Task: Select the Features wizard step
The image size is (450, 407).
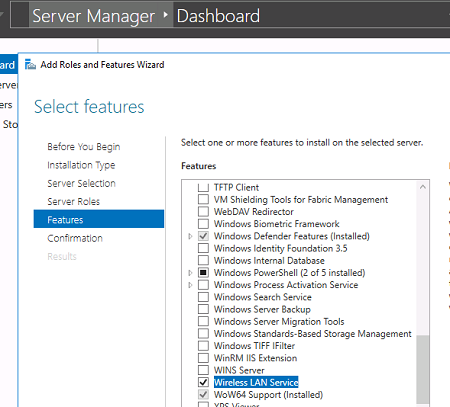Action: 99,219
